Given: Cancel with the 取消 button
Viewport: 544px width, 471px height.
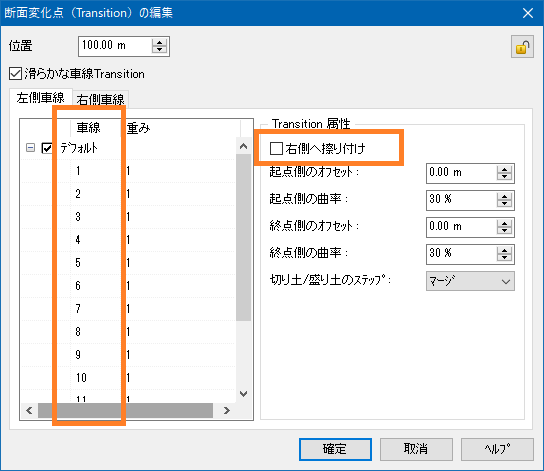Looking at the screenshot, I should click(416, 449).
